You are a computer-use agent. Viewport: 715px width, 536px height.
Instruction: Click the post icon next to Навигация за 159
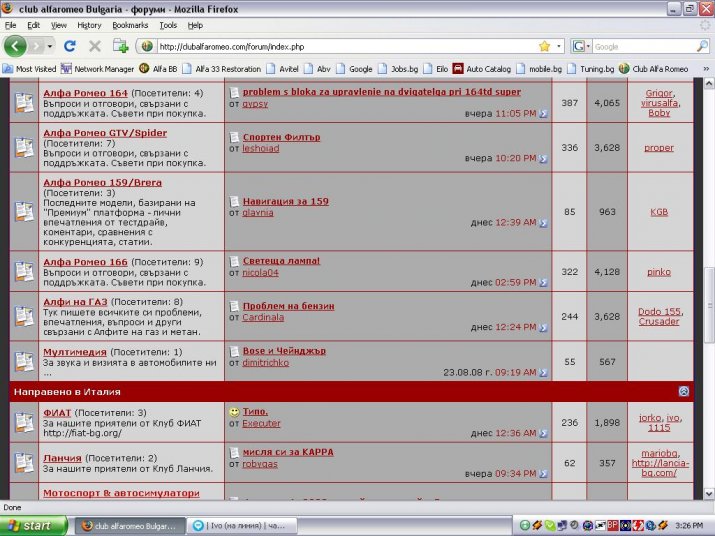pyautogui.click(x=234, y=201)
